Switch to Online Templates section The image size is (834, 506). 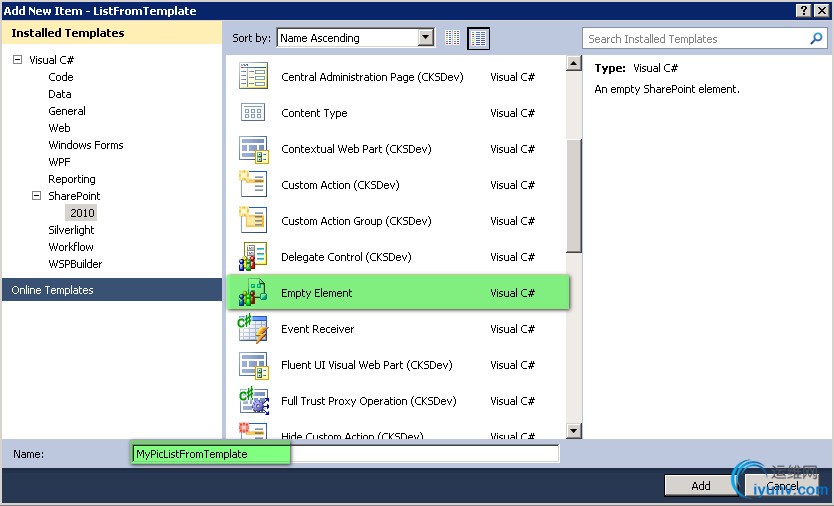point(112,289)
